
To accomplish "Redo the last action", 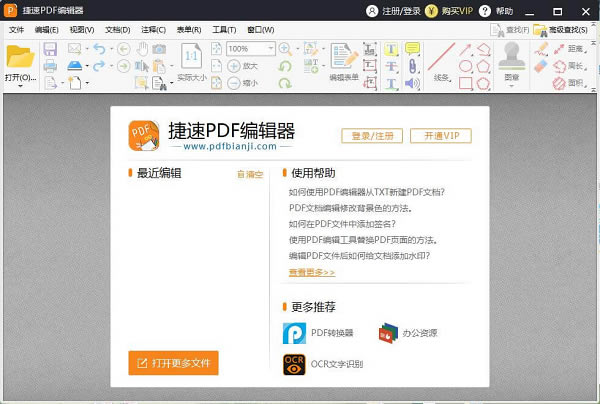I will click(x=99, y=66).
